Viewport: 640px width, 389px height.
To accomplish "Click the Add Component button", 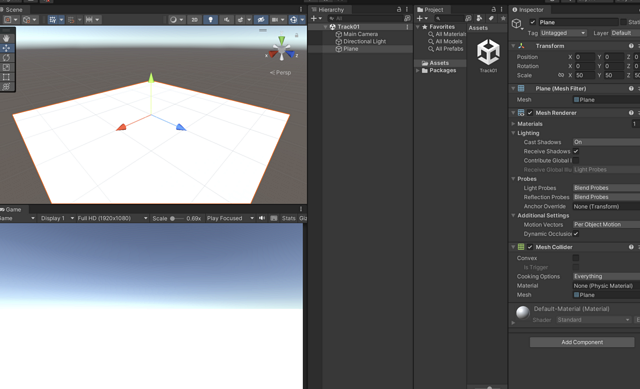I will pos(582,342).
